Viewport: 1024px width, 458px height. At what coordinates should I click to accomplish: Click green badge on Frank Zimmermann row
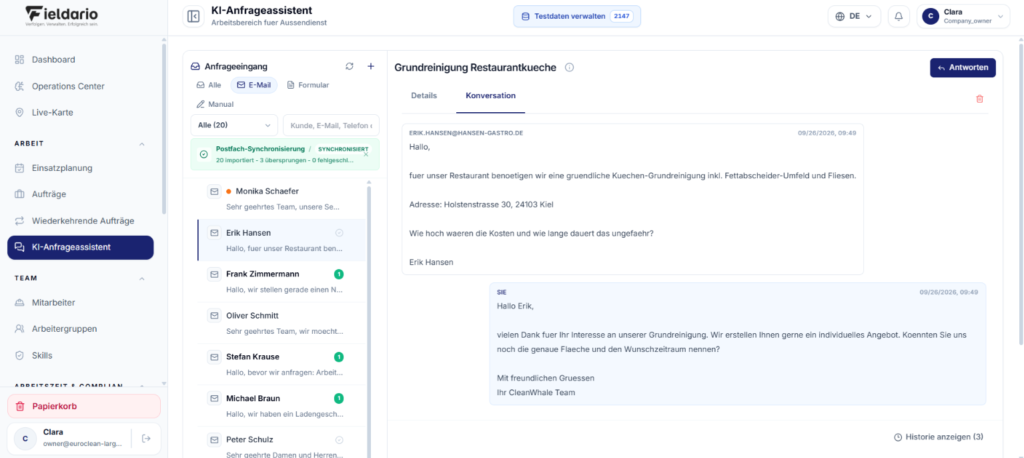point(338,274)
